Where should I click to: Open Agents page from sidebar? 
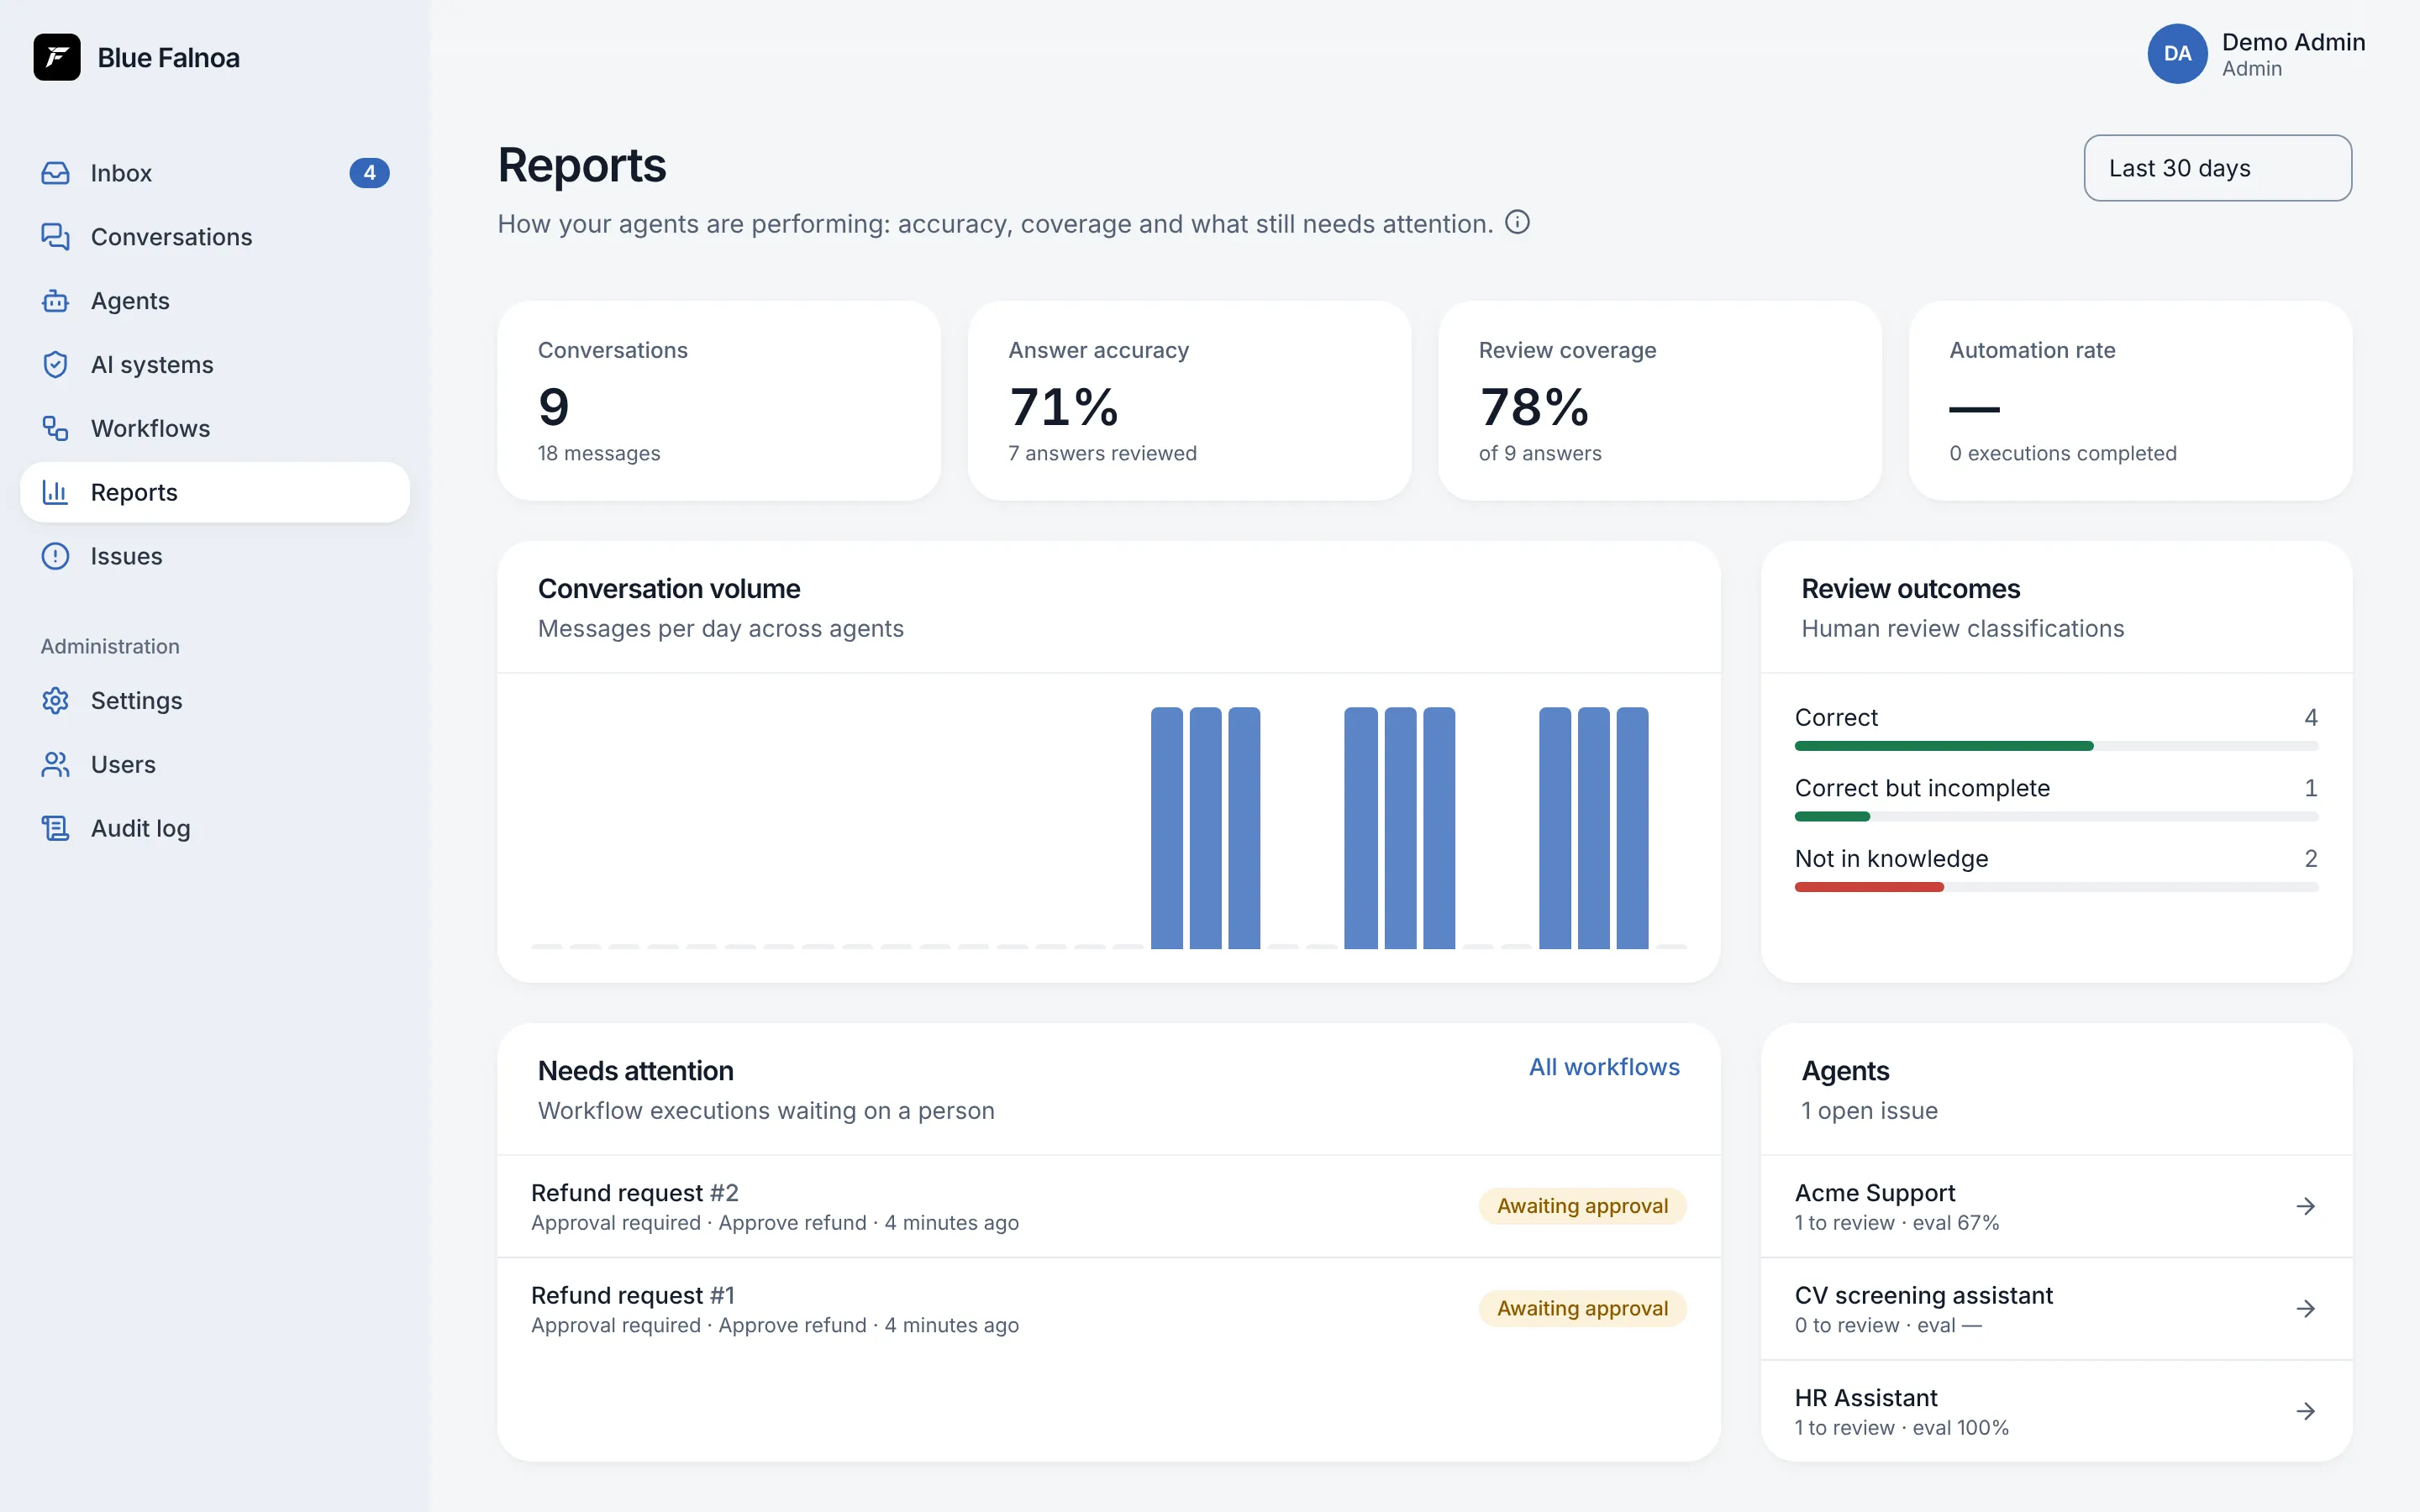(215, 301)
